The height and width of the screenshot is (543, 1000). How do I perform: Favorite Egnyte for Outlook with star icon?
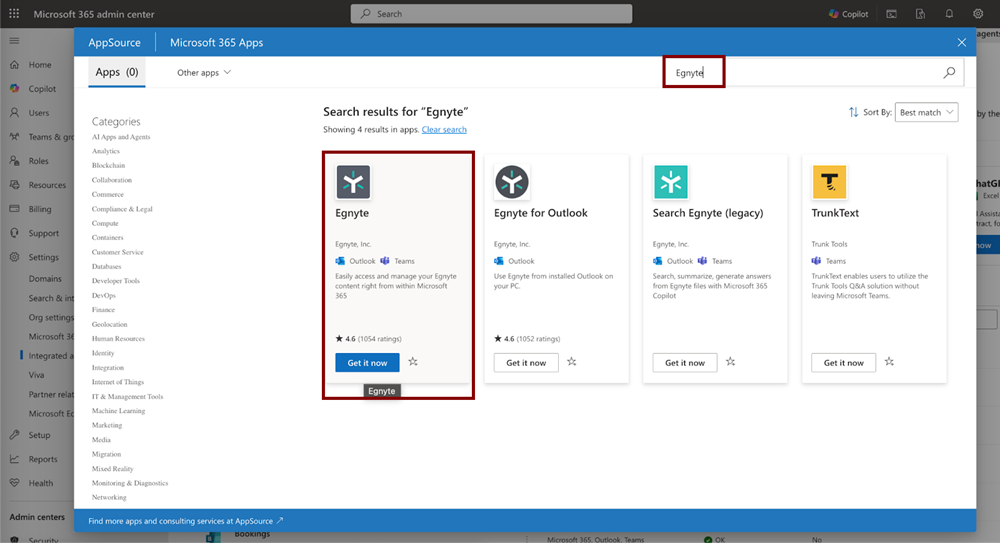572,362
